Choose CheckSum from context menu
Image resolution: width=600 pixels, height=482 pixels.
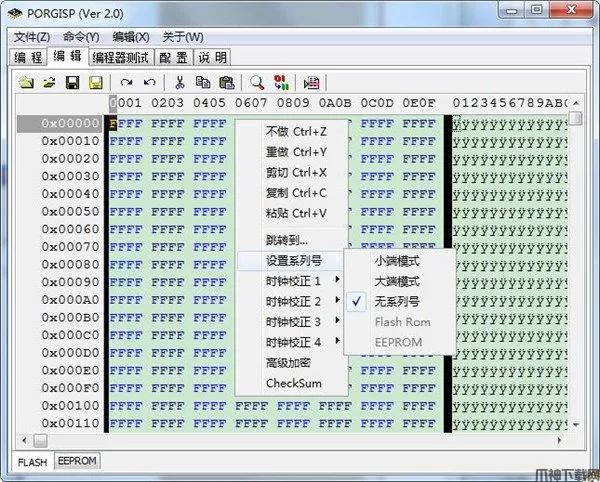click(292, 383)
